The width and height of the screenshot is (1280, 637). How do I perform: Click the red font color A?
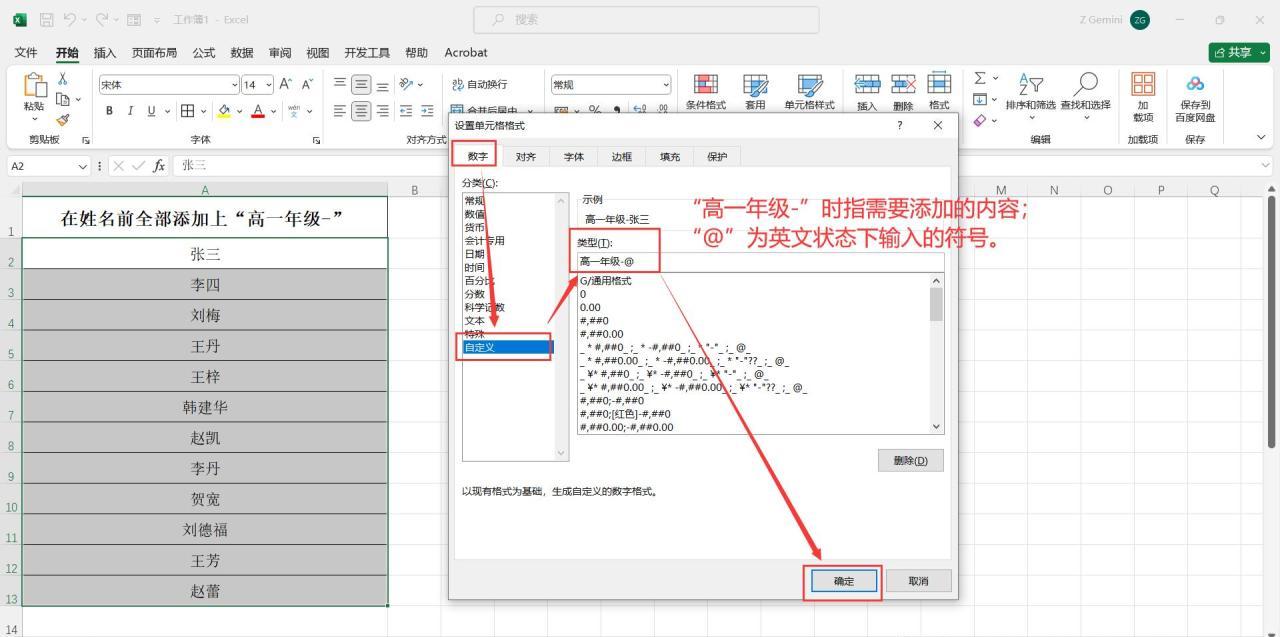(260, 111)
